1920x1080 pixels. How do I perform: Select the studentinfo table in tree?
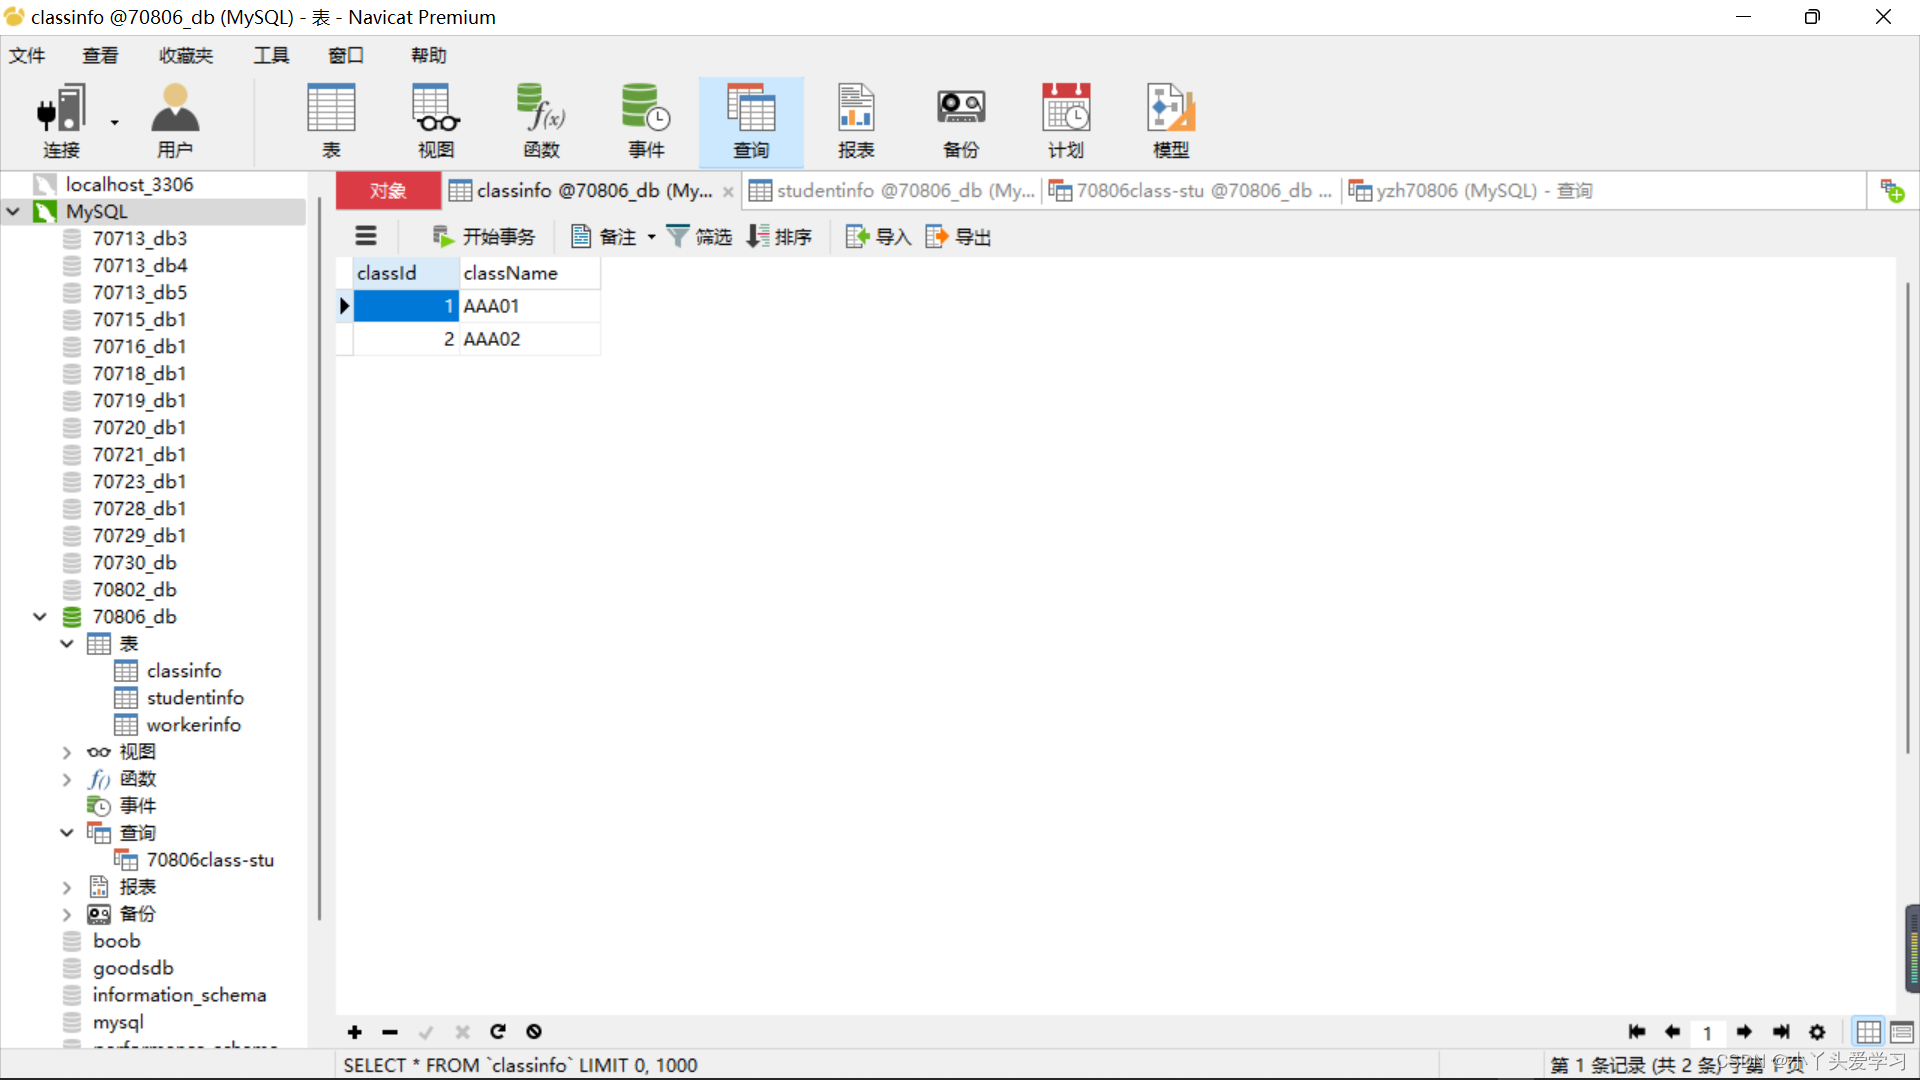click(x=195, y=698)
